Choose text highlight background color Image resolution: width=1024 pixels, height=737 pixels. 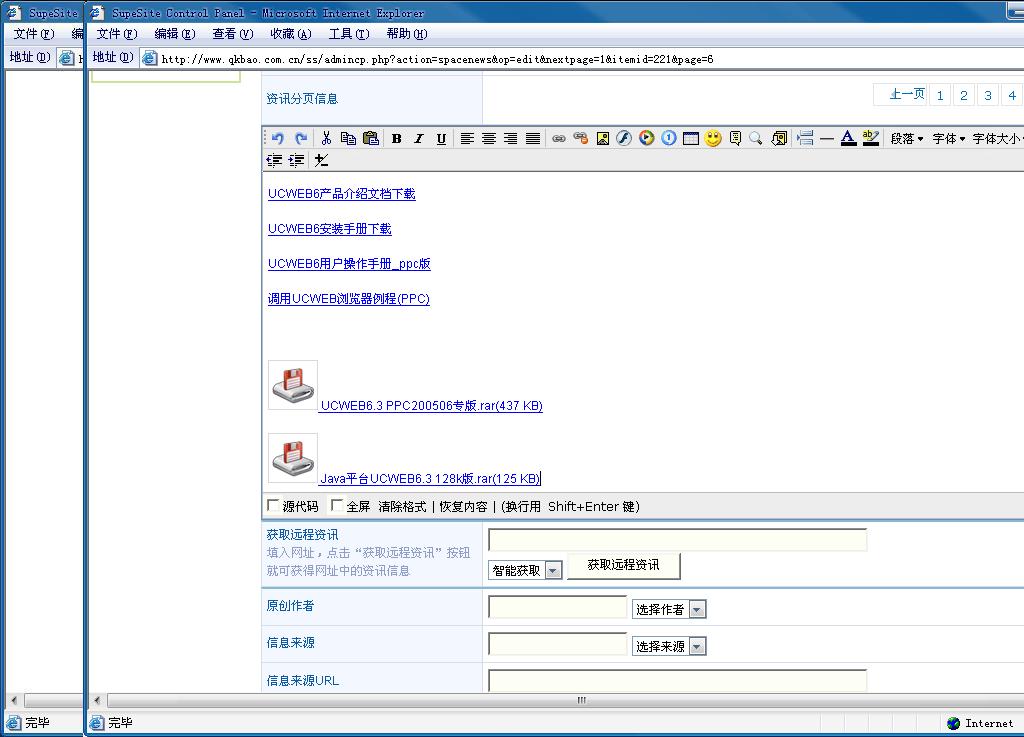pos(871,138)
